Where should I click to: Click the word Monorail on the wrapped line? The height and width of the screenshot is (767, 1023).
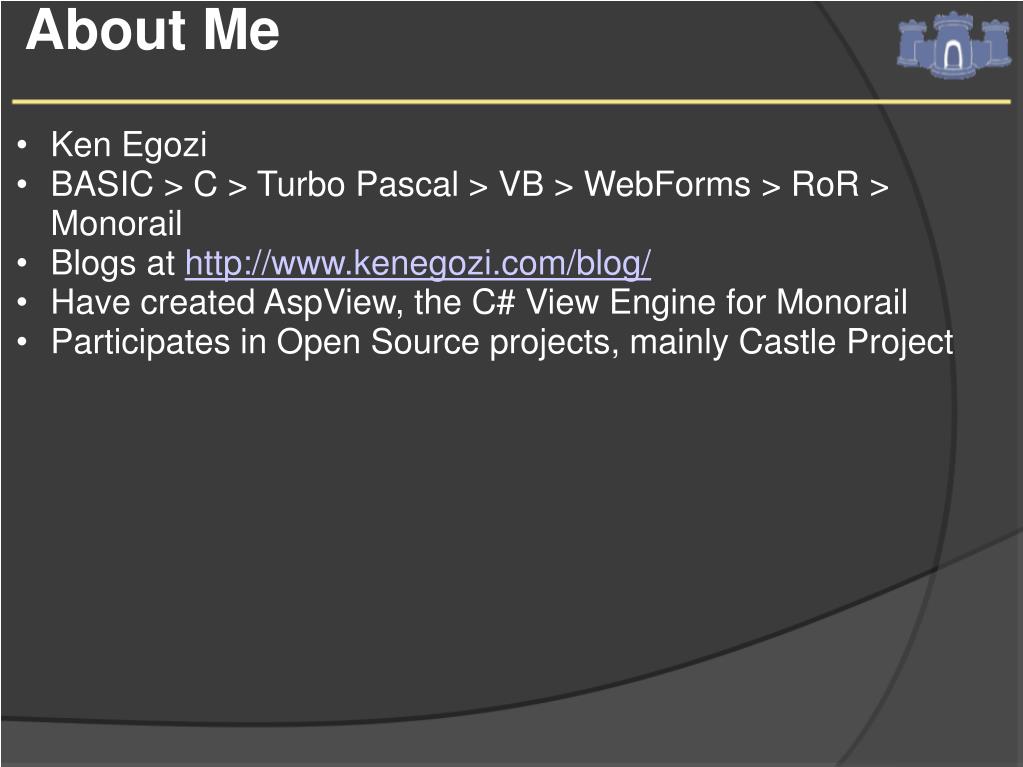click(117, 224)
